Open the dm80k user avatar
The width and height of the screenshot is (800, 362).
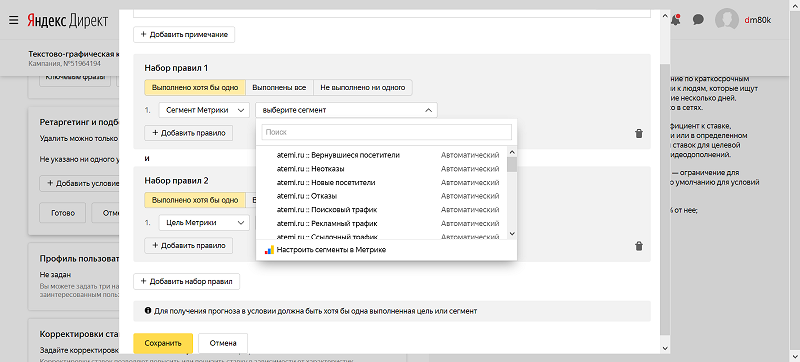pos(727,20)
